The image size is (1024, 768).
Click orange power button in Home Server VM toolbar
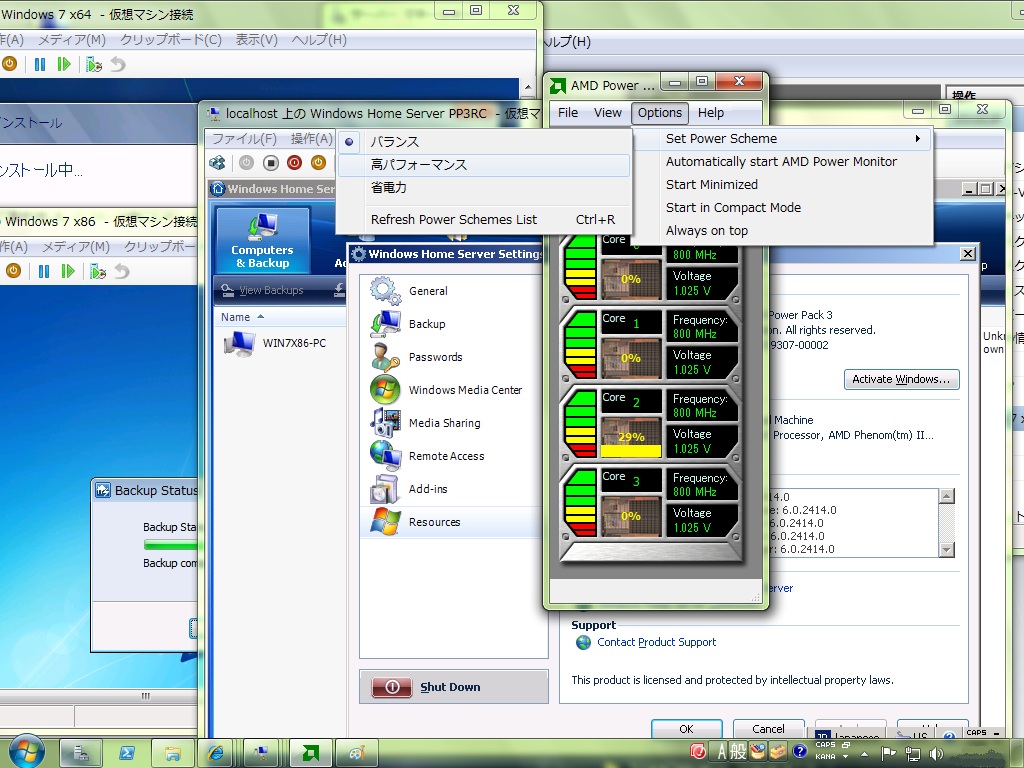coord(318,163)
